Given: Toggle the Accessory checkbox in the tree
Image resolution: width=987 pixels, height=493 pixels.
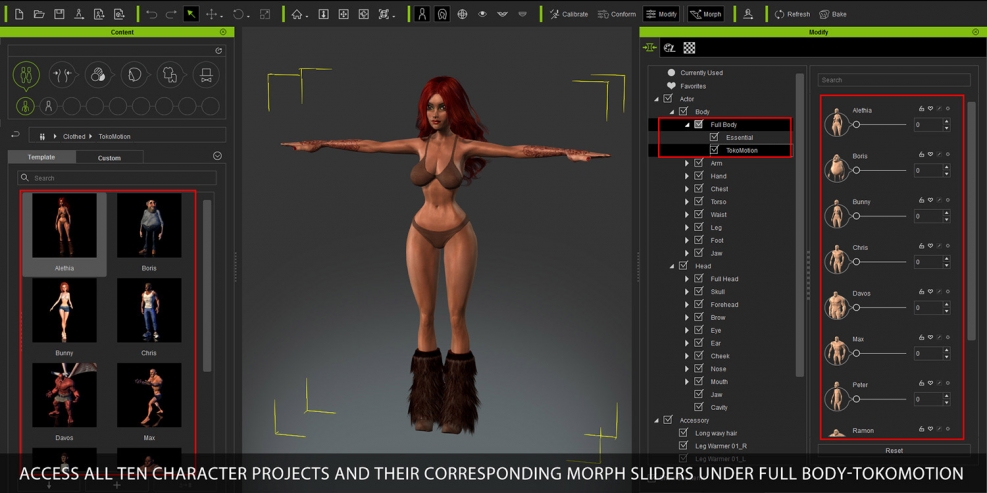Looking at the screenshot, I should pos(667,420).
